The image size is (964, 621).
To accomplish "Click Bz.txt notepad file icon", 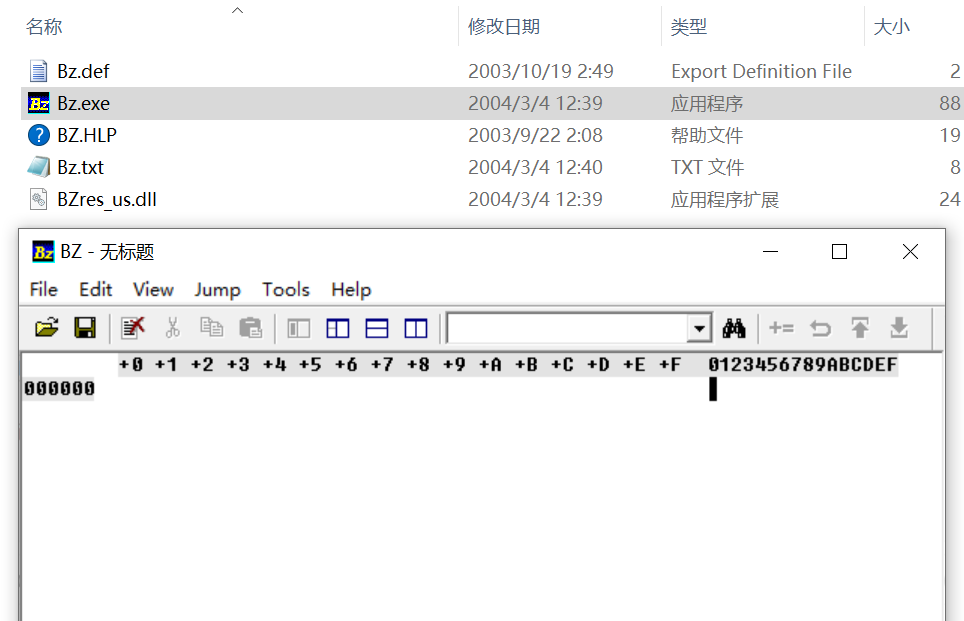I will (39, 167).
